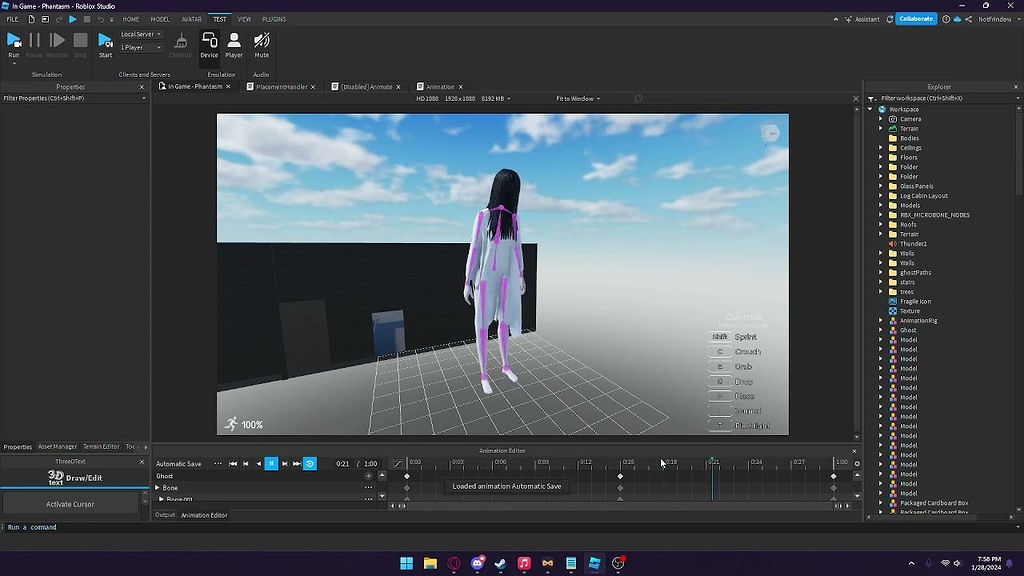The width and height of the screenshot is (1024, 576).
Task: Click the Run a command input field
Action: coord(60,525)
